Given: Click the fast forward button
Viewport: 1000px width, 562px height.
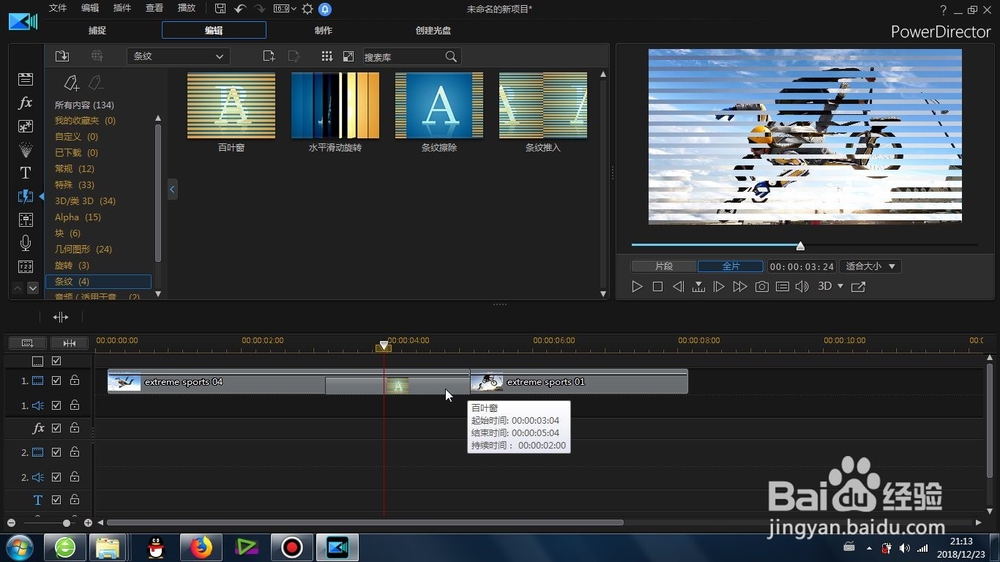Looking at the screenshot, I should pyautogui.click(x=740, y=286).
